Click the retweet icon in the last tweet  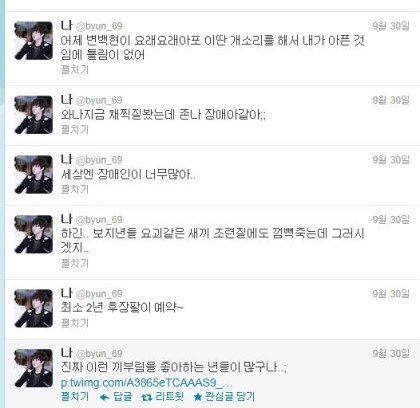pyautogui.click(x=146, y=397)
